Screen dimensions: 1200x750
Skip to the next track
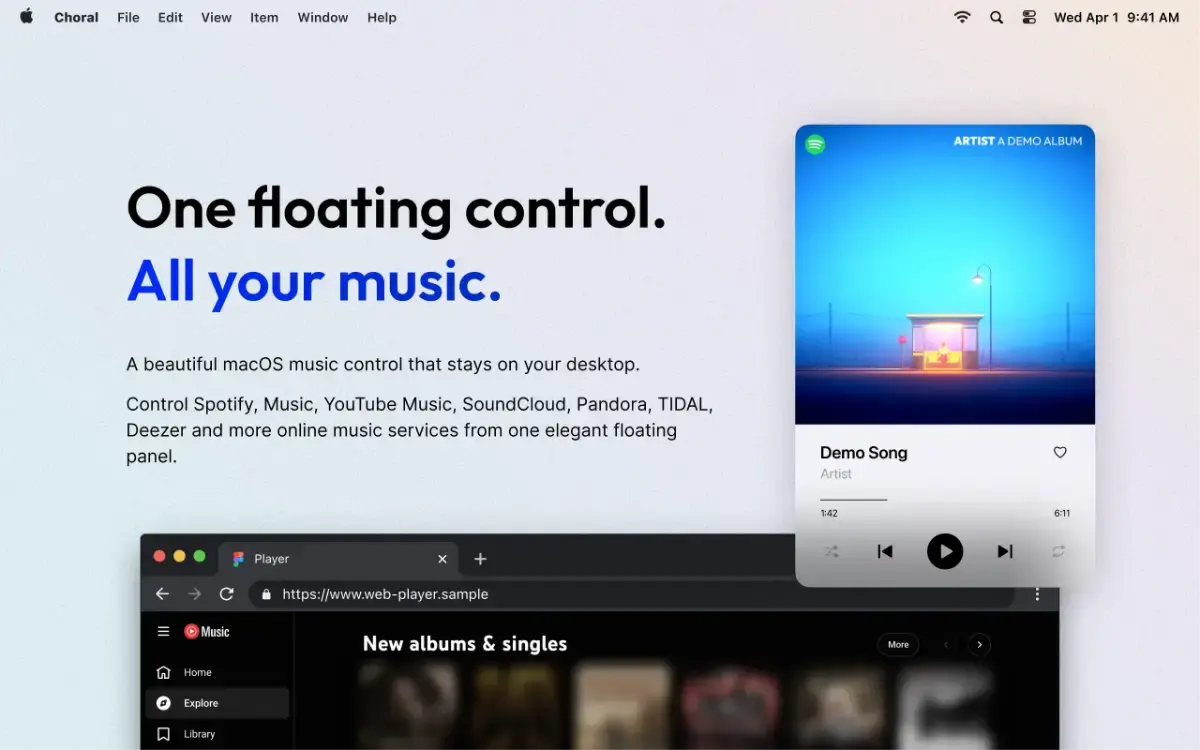(1005, 551)
